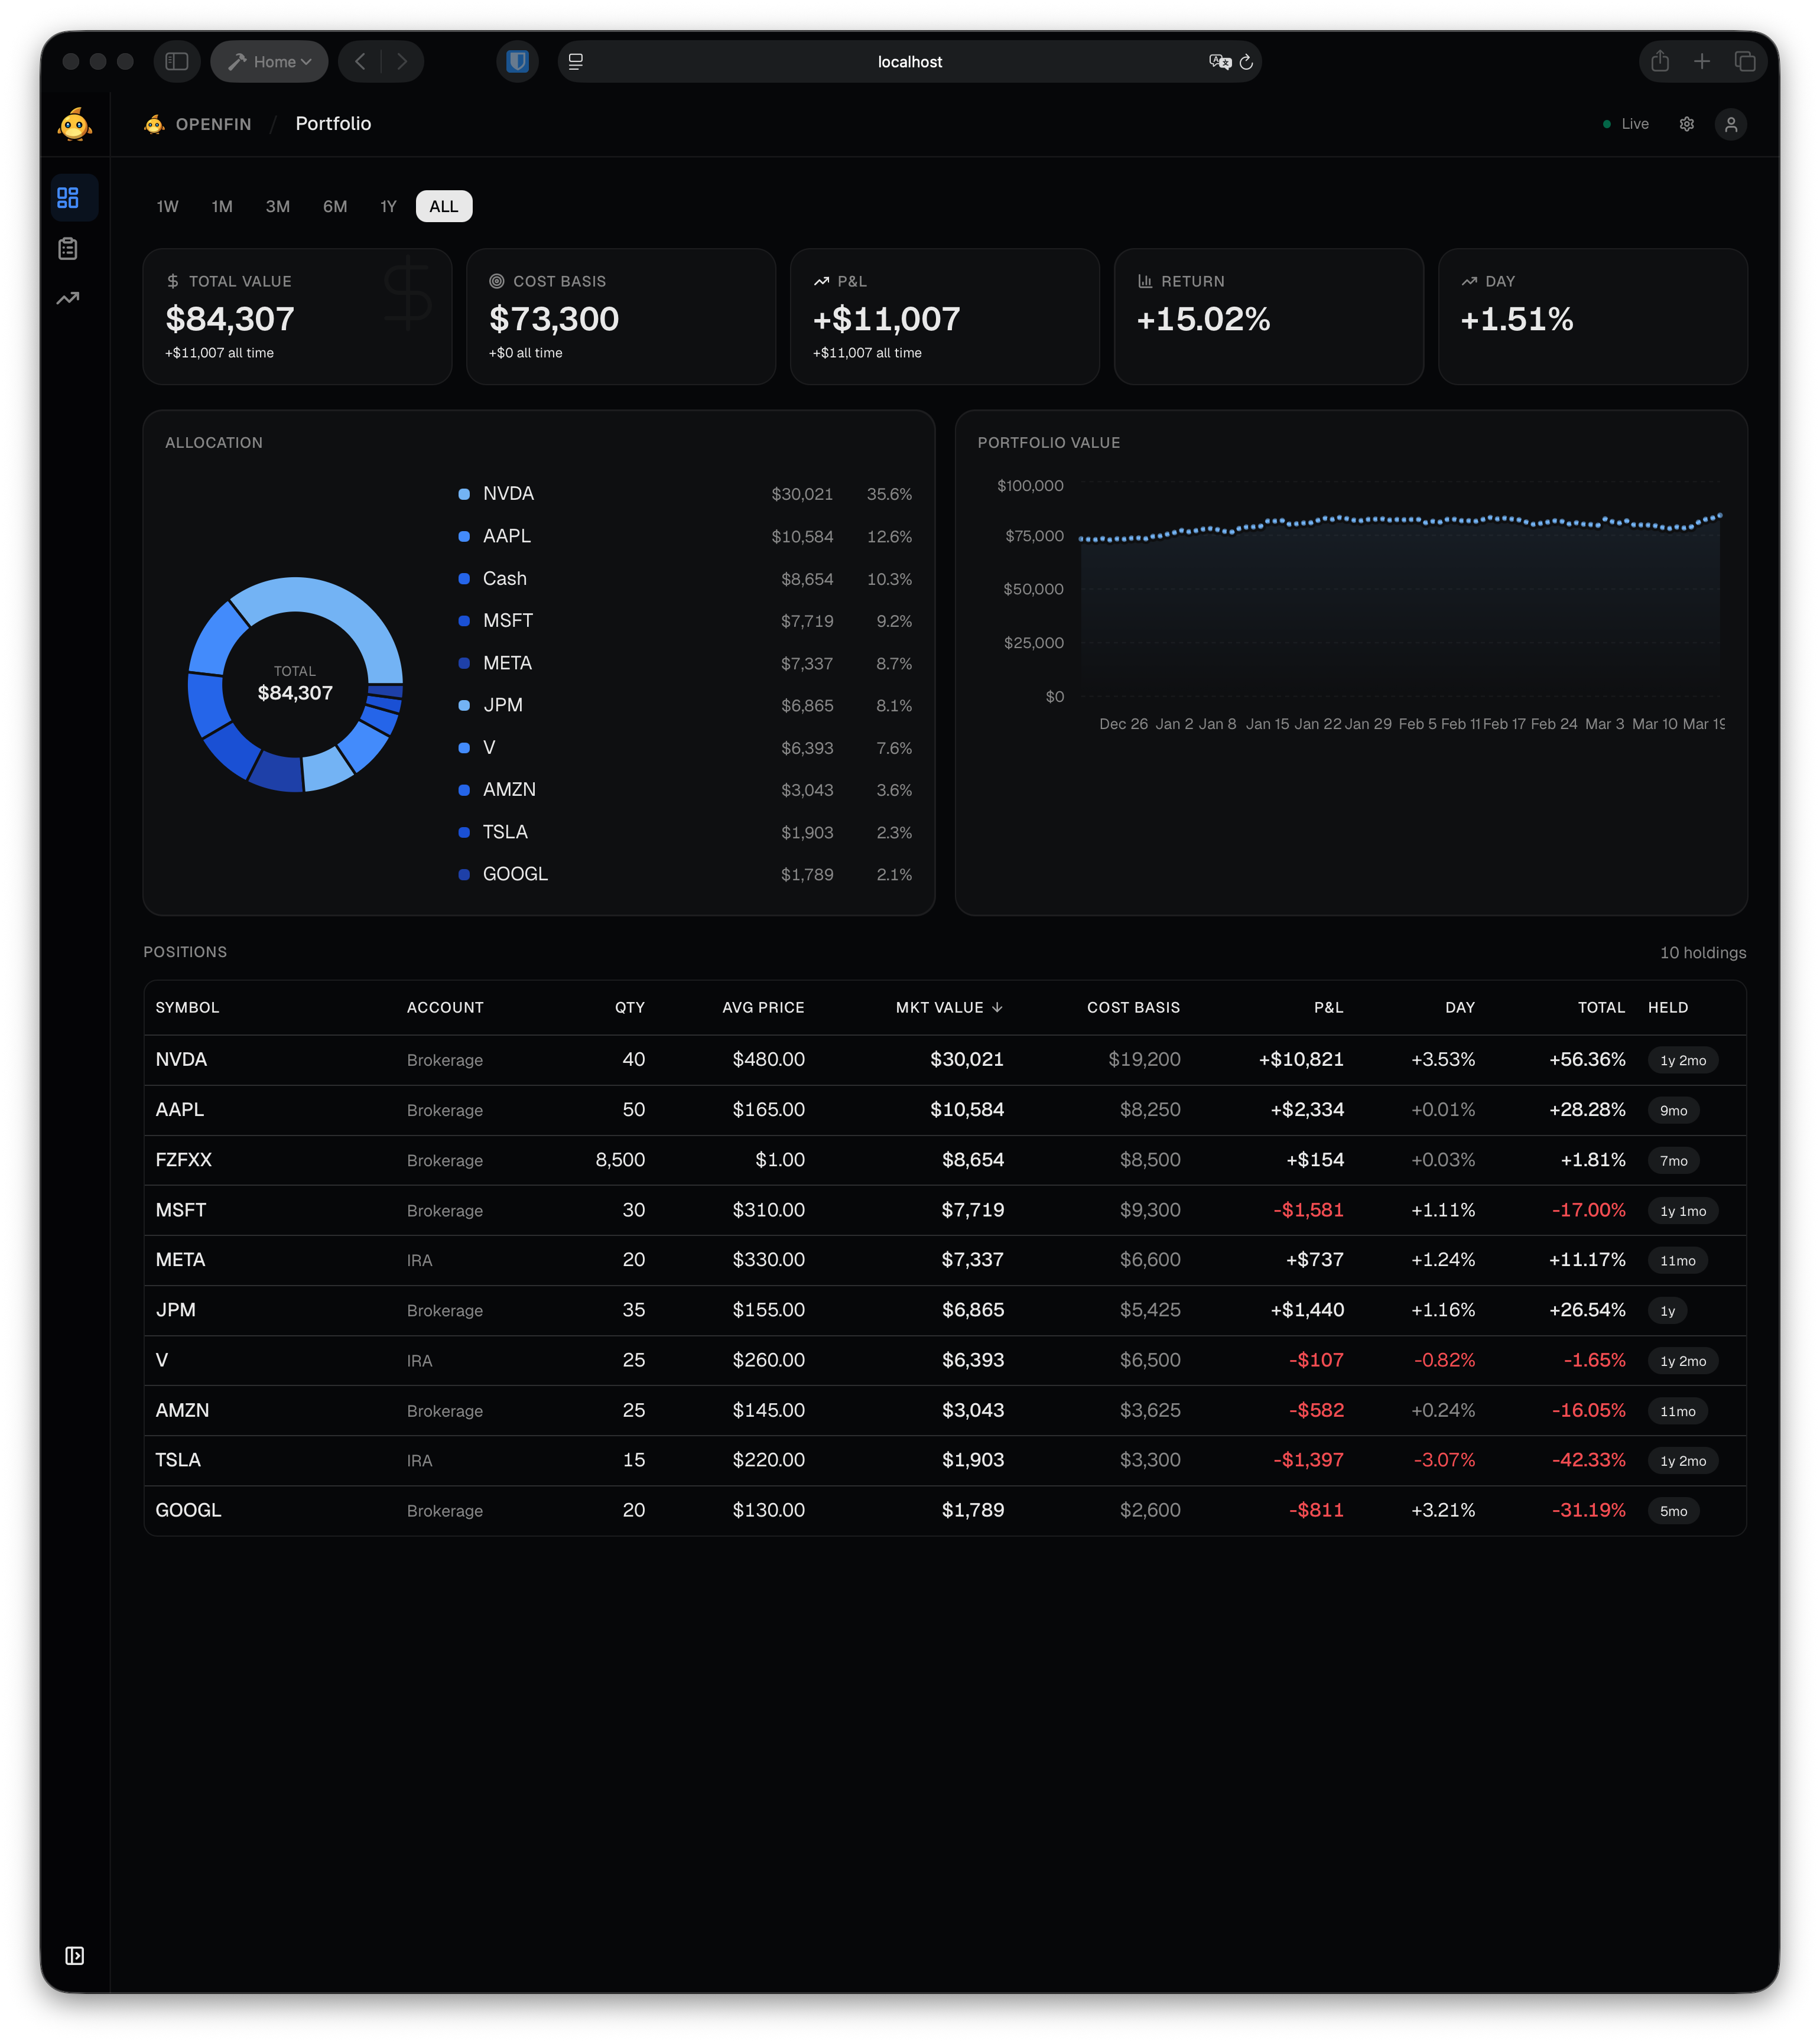Click the sort arrow next to MKT VALUE
The height and width of the screenshot is (2043, 1820).
(x=997, y=1008)
